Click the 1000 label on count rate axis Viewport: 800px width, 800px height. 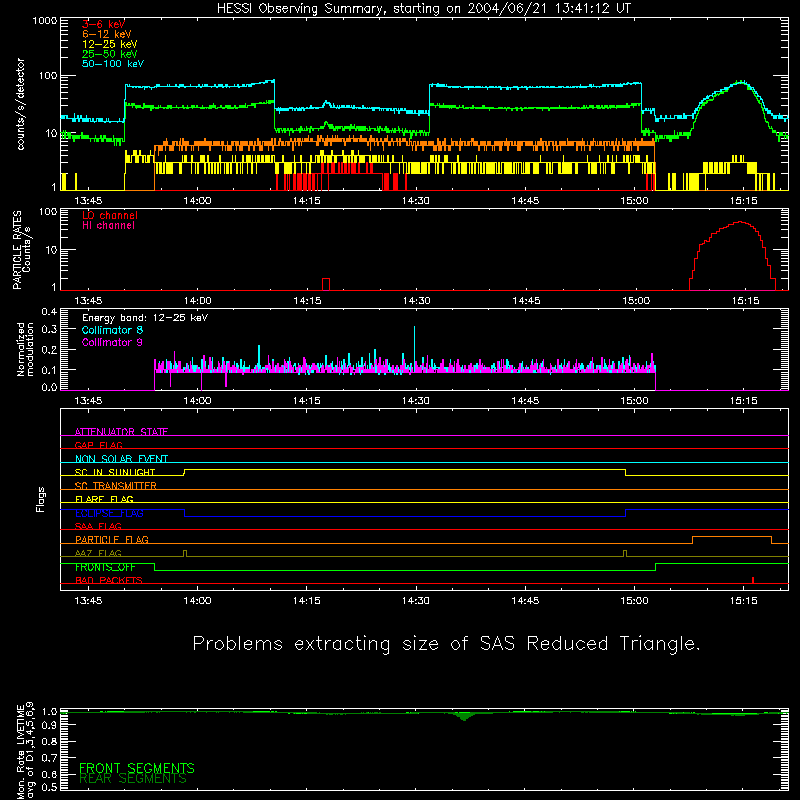pyautogui.click(x=44, y=21)
